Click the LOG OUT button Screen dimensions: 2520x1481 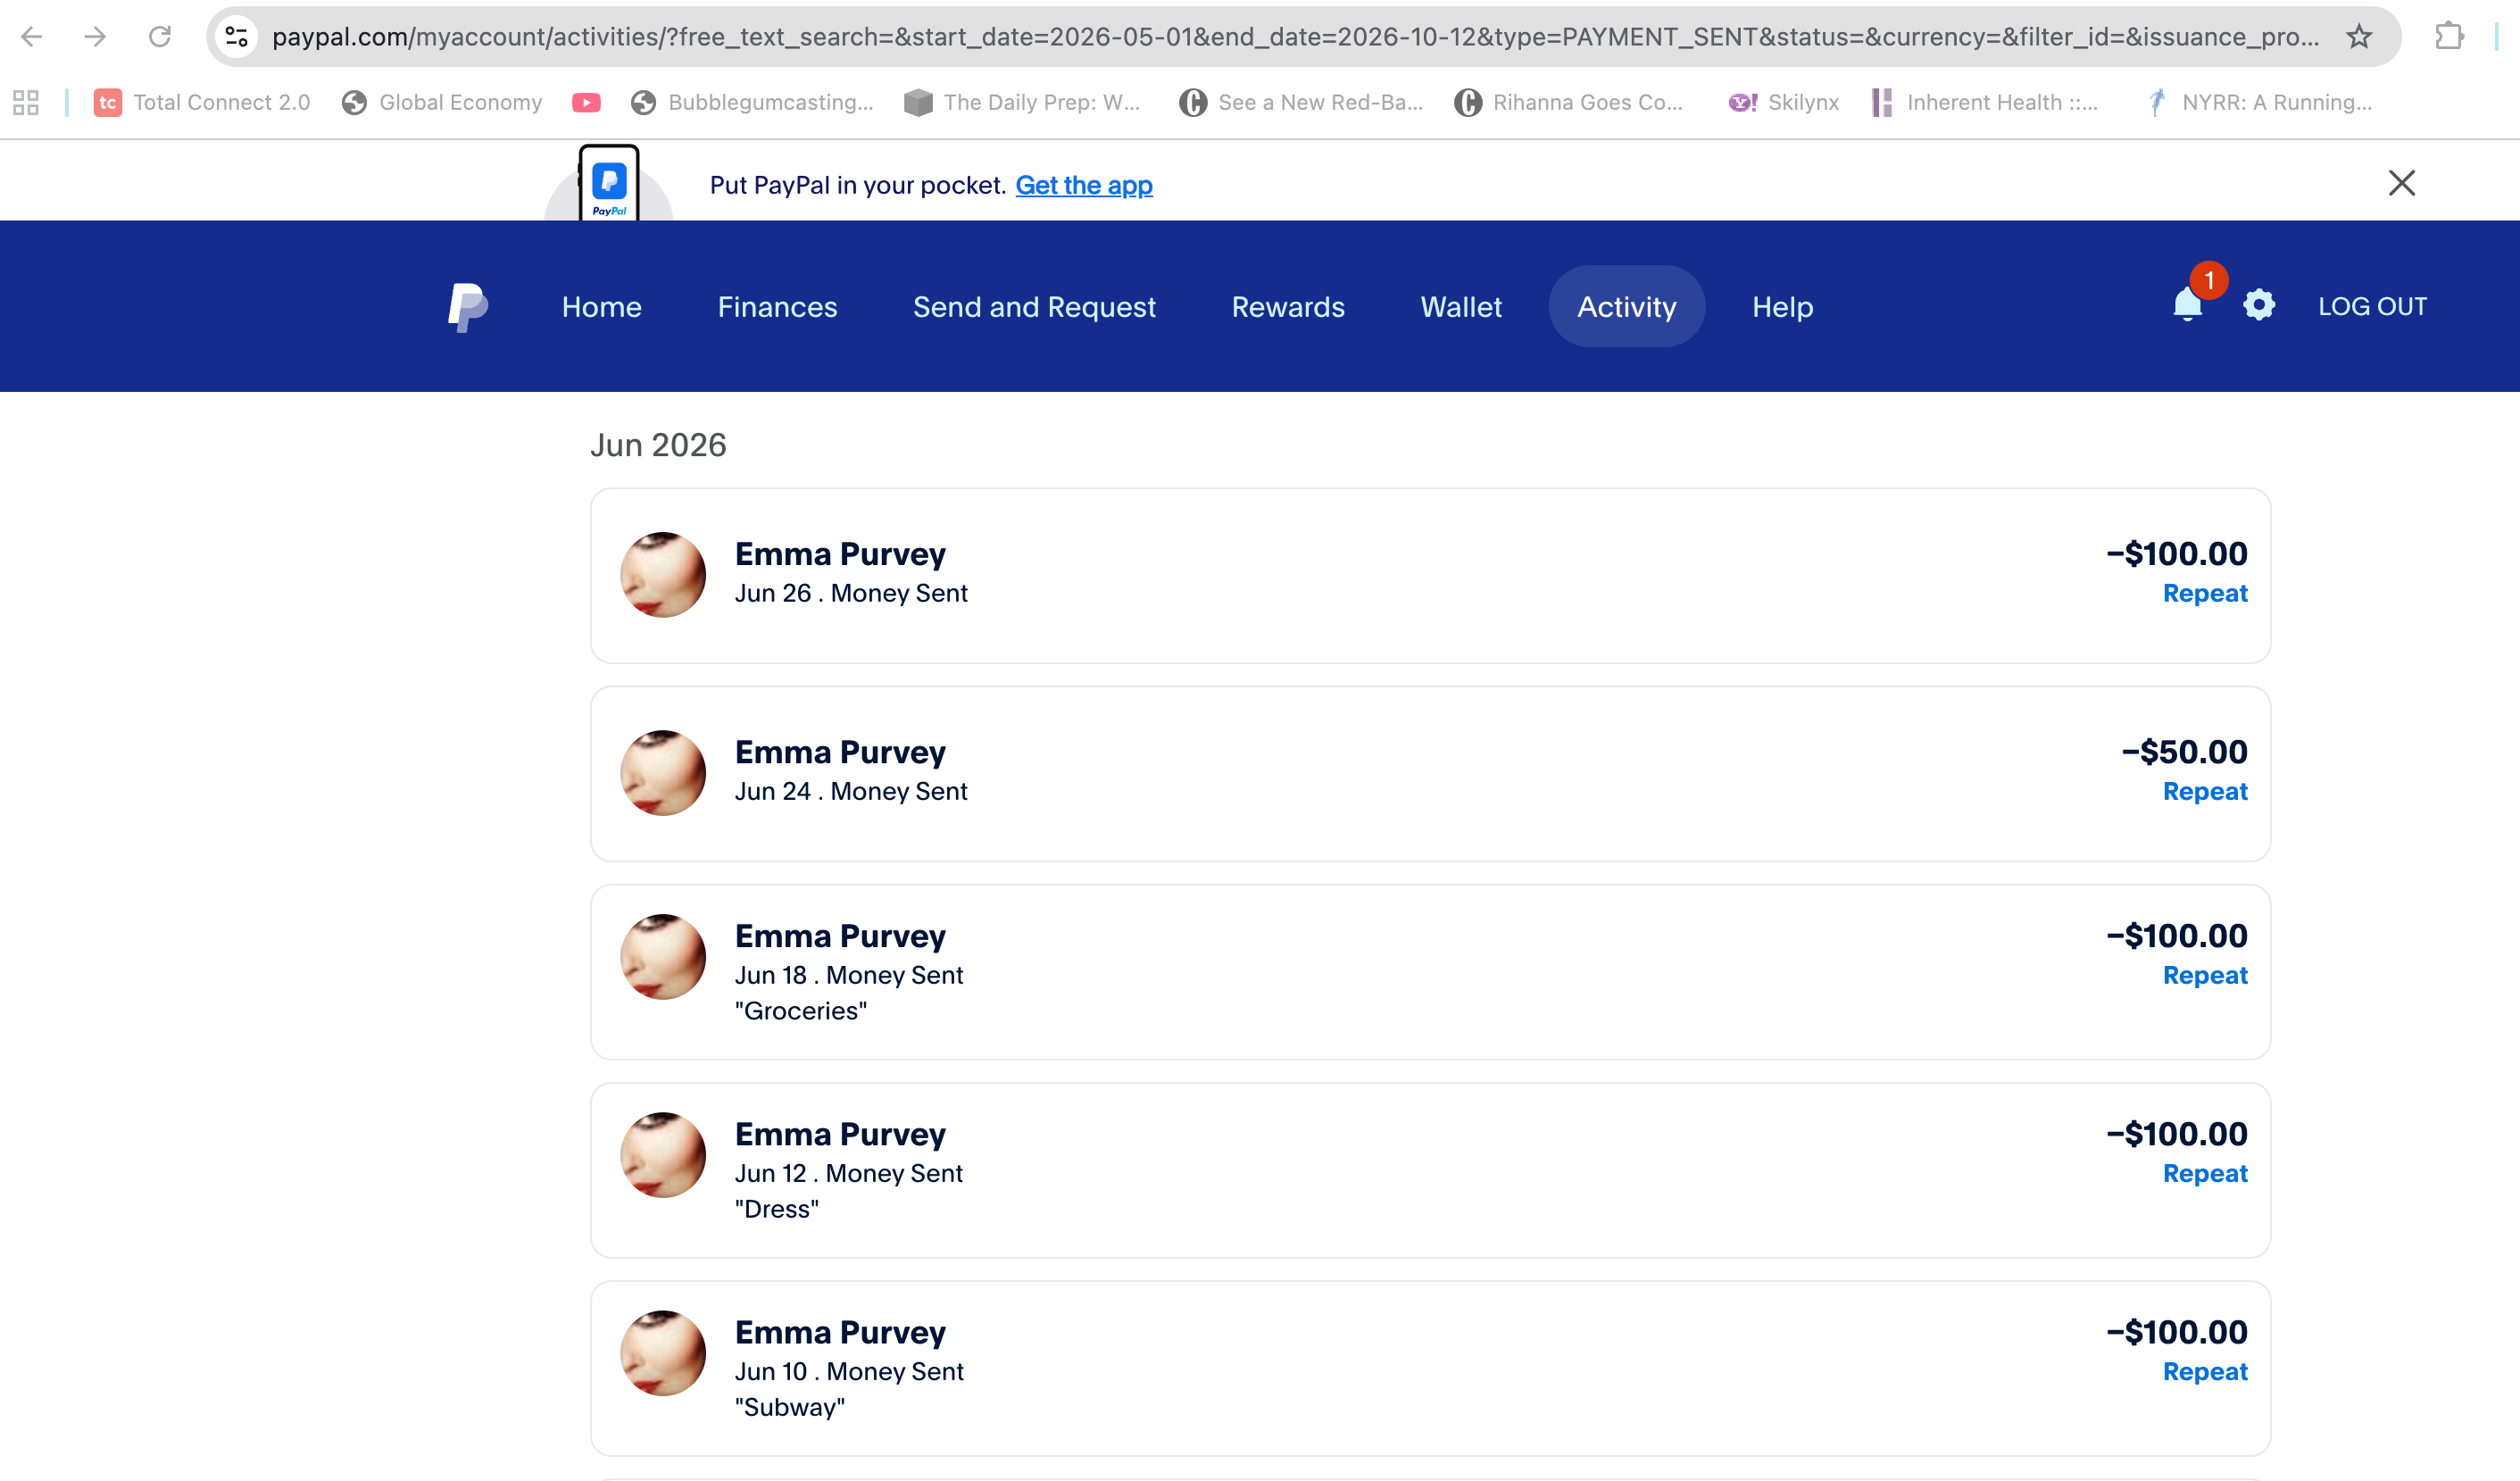[2372, 306]
